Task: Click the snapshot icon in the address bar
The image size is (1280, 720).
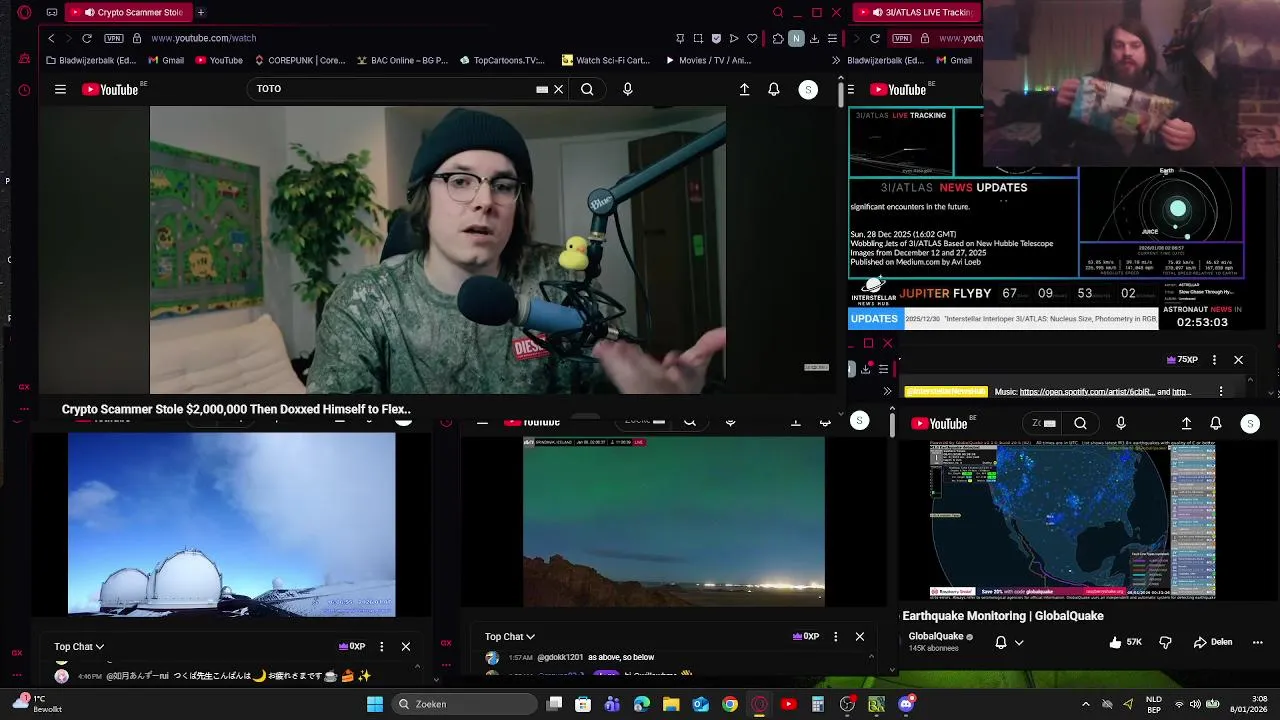Action: click(x=698, y=38)
